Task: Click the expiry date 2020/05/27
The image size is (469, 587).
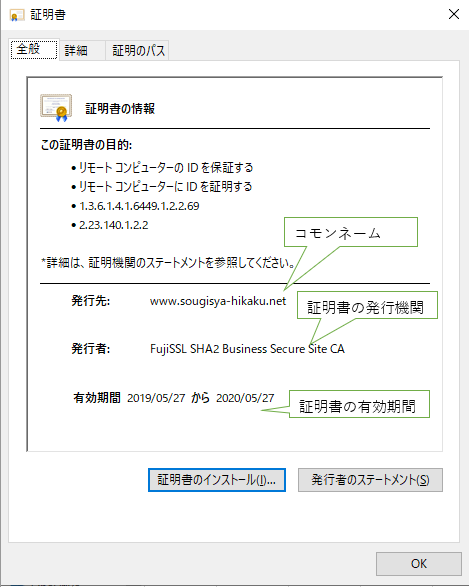Action: (x=245, y=398)
